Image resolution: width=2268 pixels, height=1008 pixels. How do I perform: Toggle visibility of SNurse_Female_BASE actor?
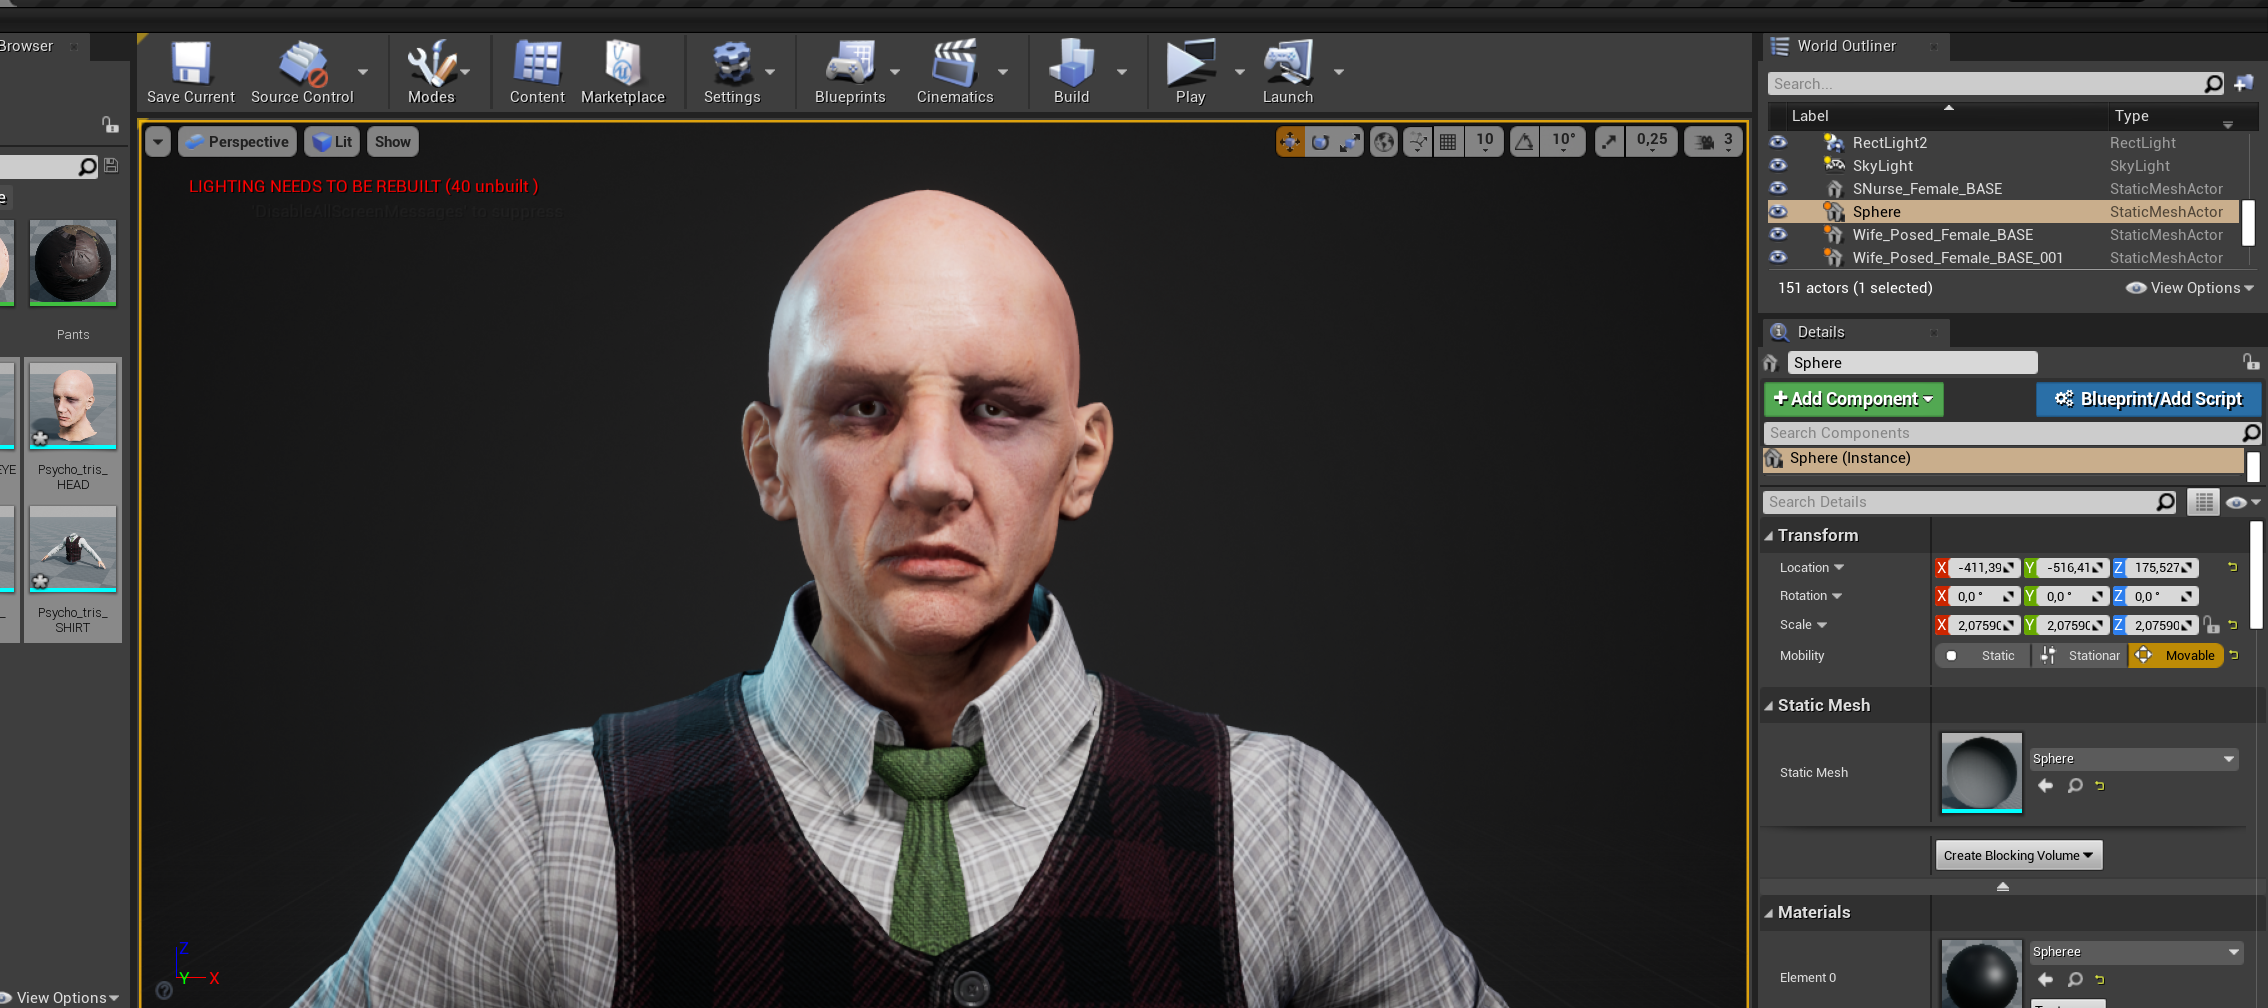(1778, 188)
